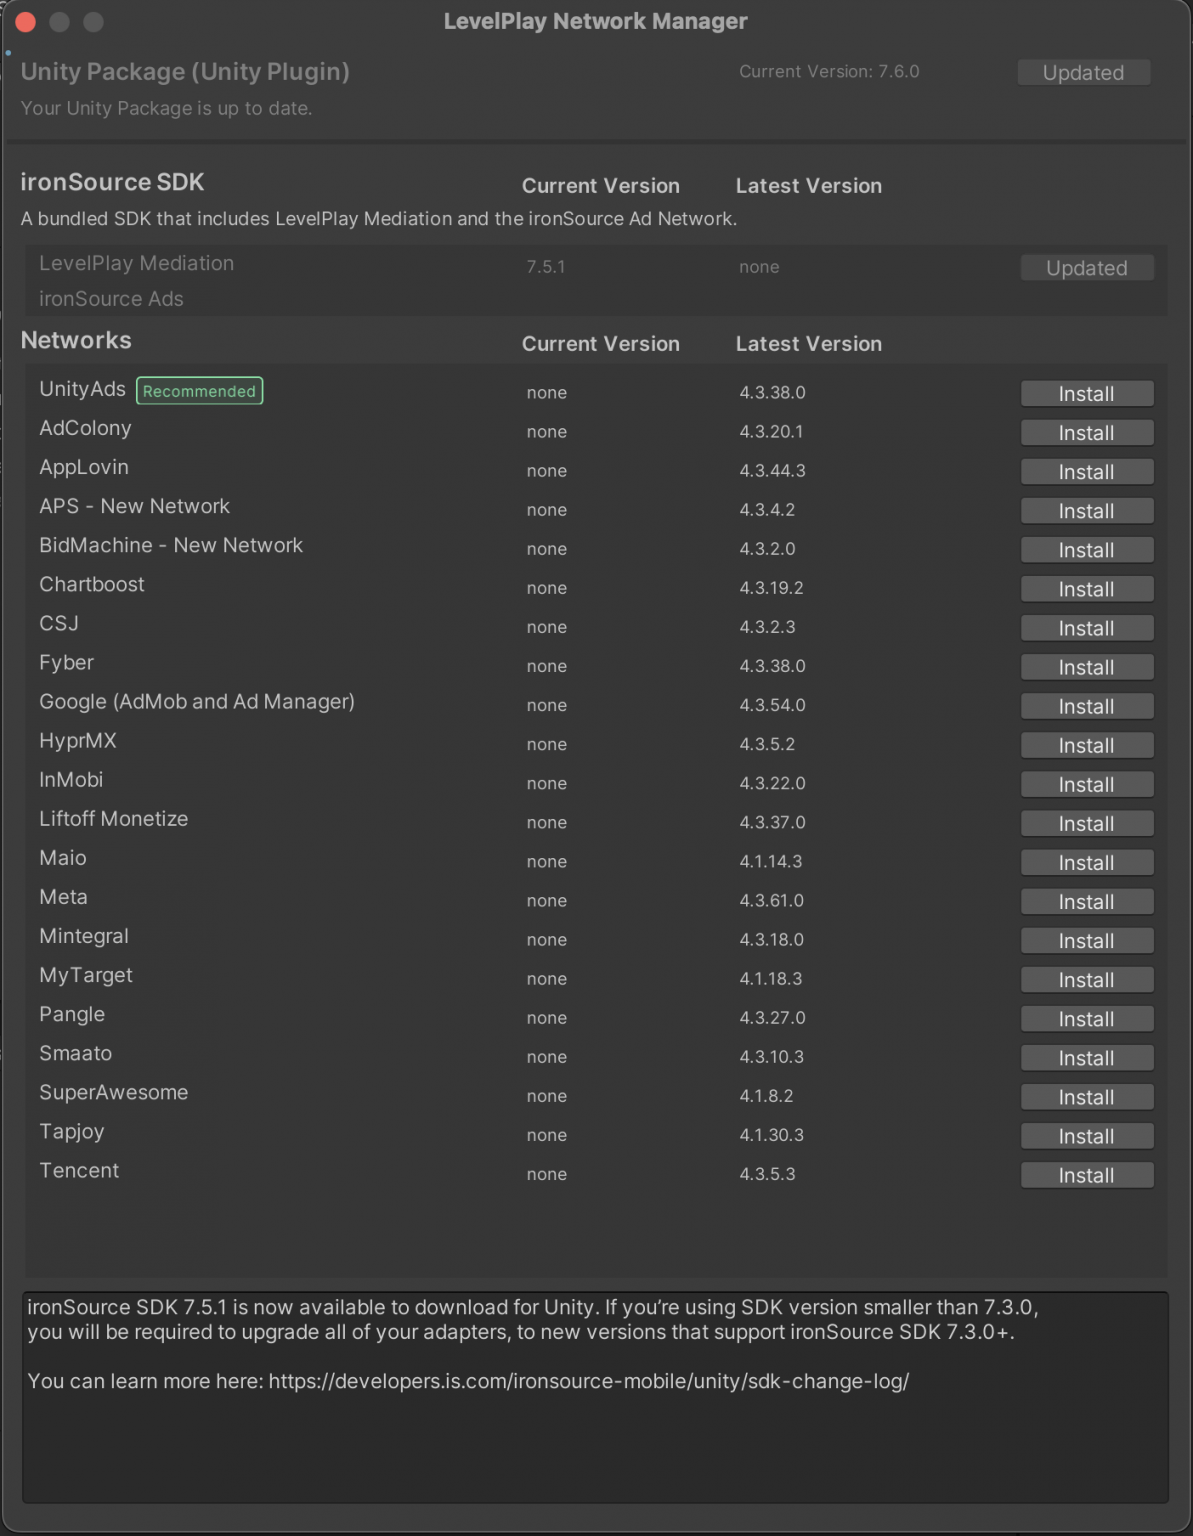Click Updated next to LevelPlay Mediation
The image size is (1193, 1536).
pyautogui.click(x=1087, y=267)
